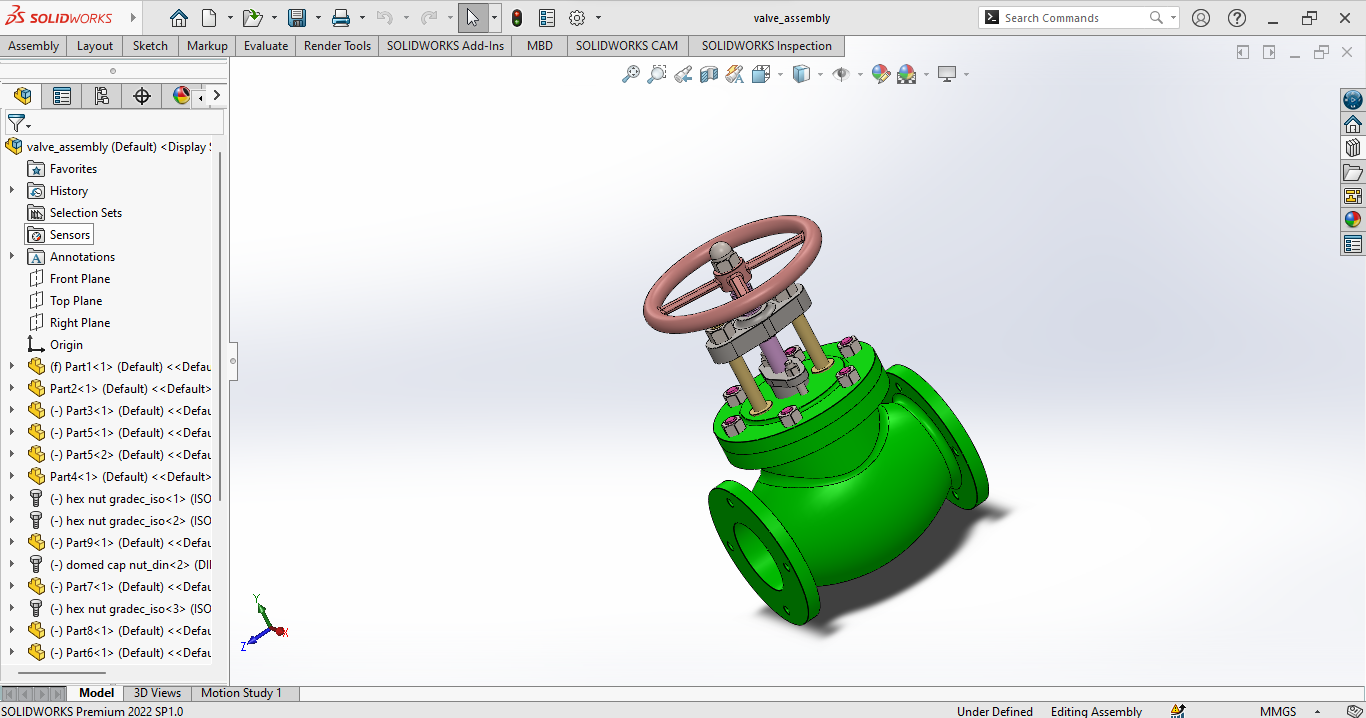
Task: Rebuild with the traffic light icon
Action: click(517, 18)
